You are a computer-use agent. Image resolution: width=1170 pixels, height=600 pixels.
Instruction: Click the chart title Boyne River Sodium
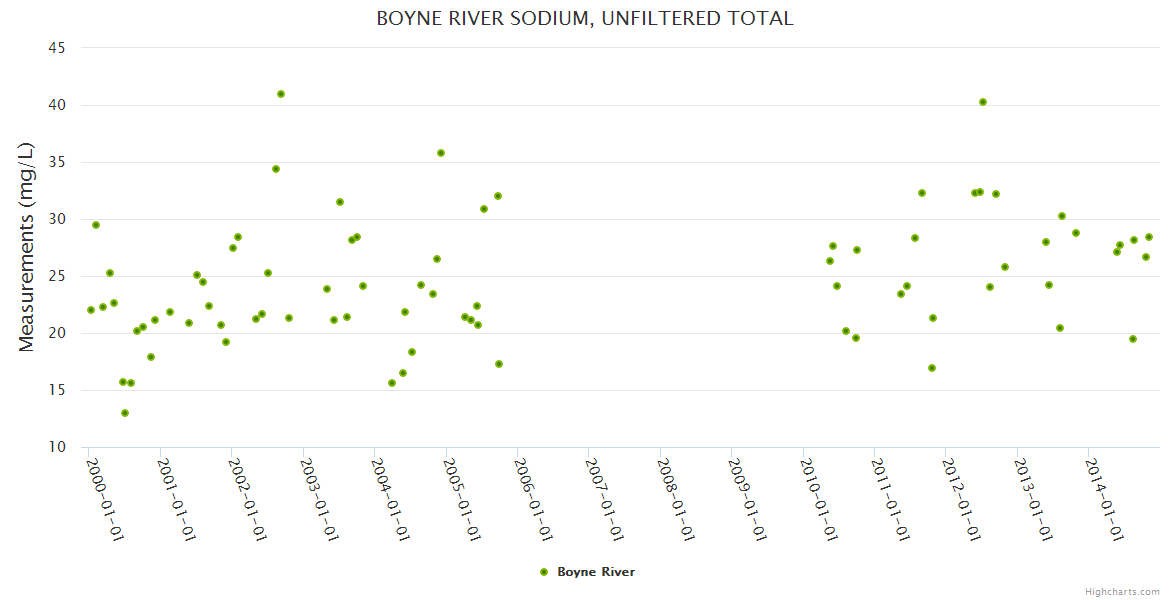coord(585,18)
